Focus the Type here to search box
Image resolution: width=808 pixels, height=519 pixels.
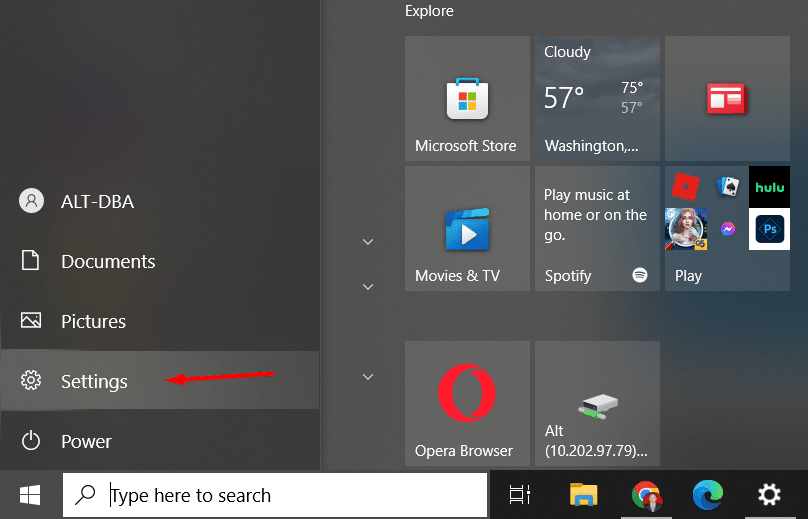[x=275, y=495]
